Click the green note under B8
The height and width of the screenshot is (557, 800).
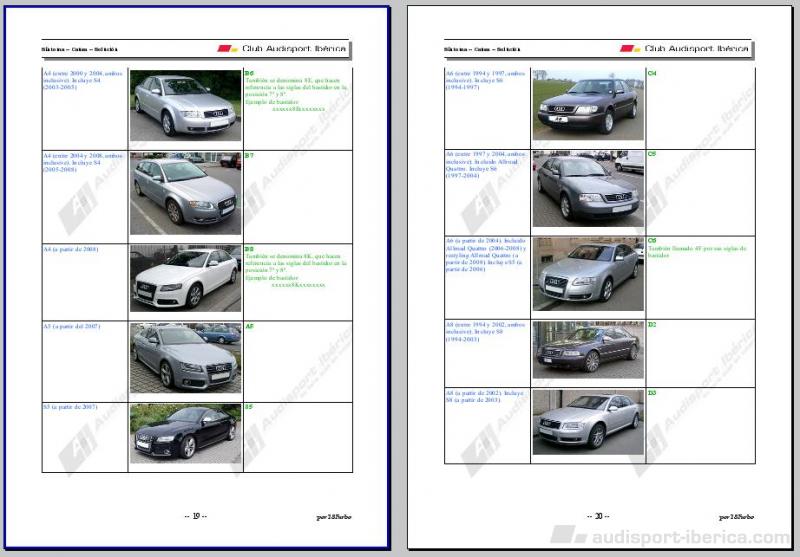click(x=296, y=270)
